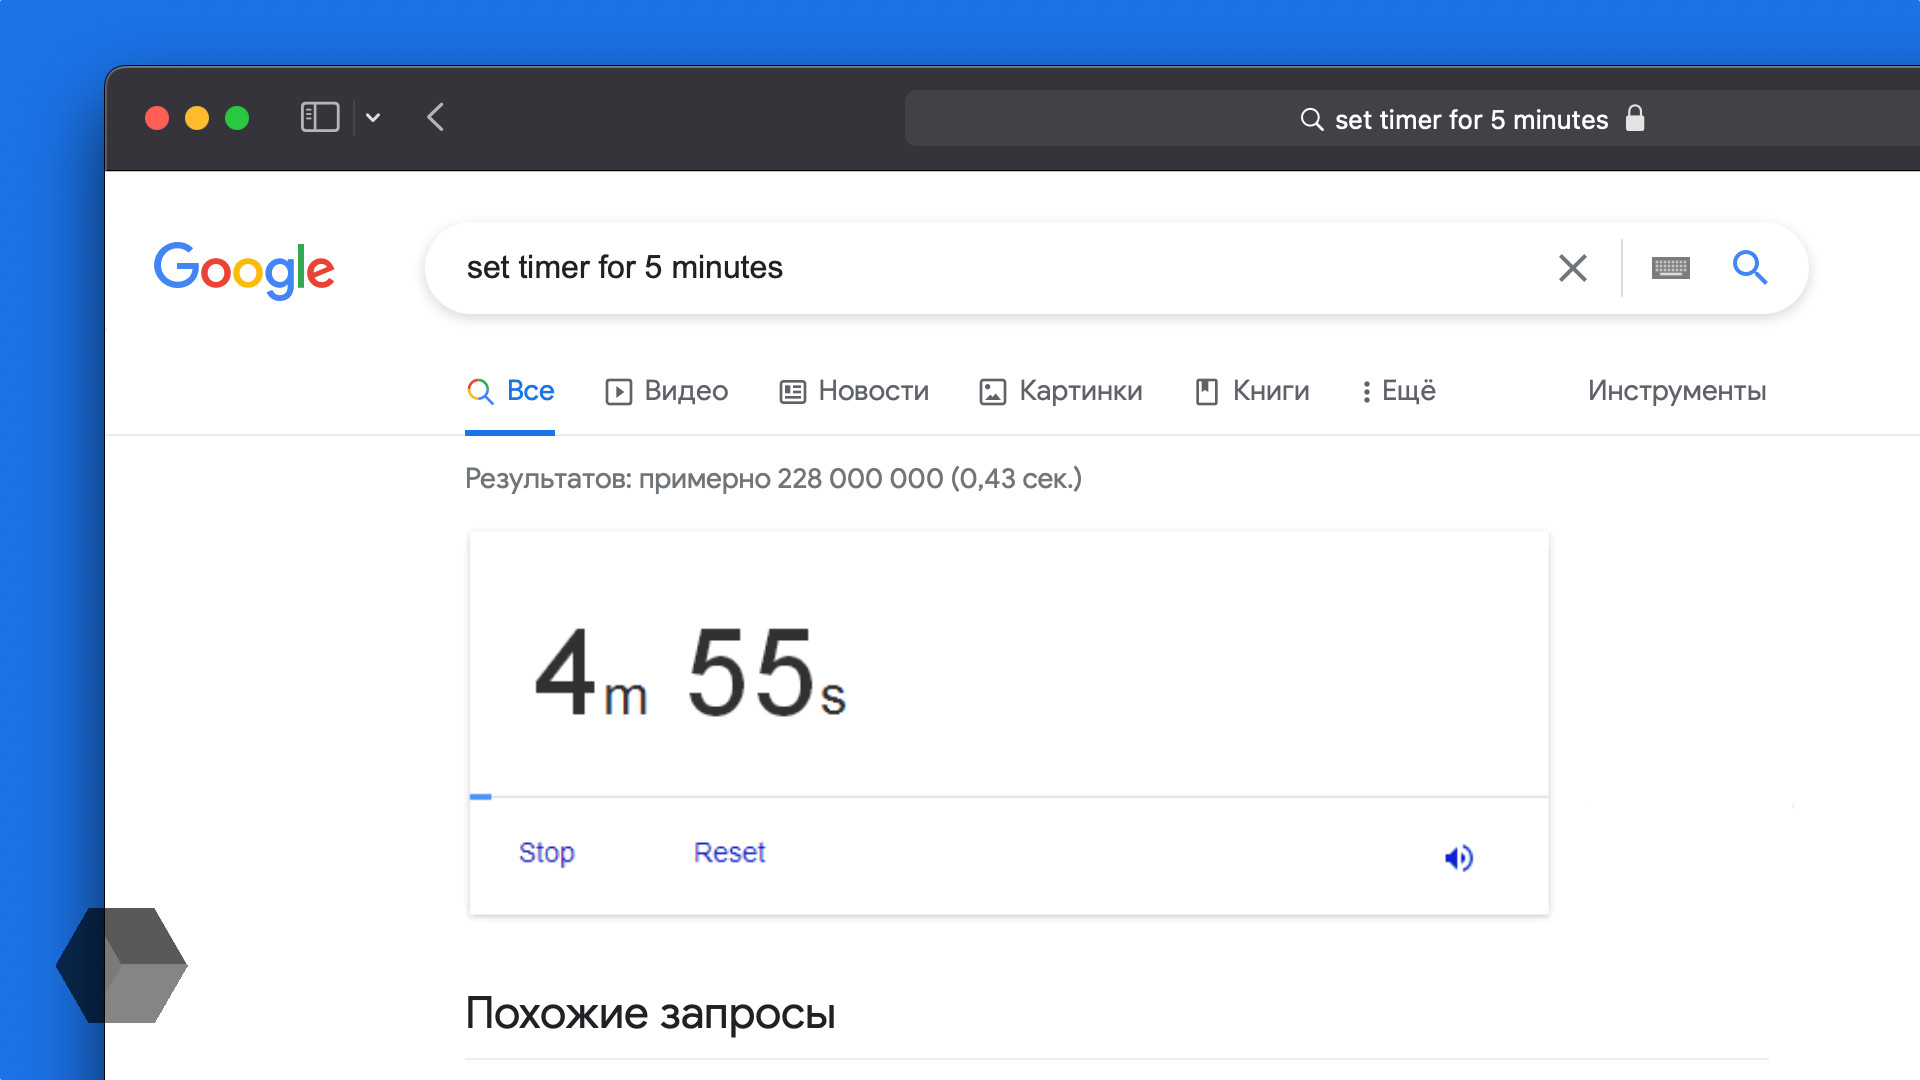Screen dimensions: 1920x1080
Task: Toggle the Safari sidebar icon
Action: click(x=320, y=117)
